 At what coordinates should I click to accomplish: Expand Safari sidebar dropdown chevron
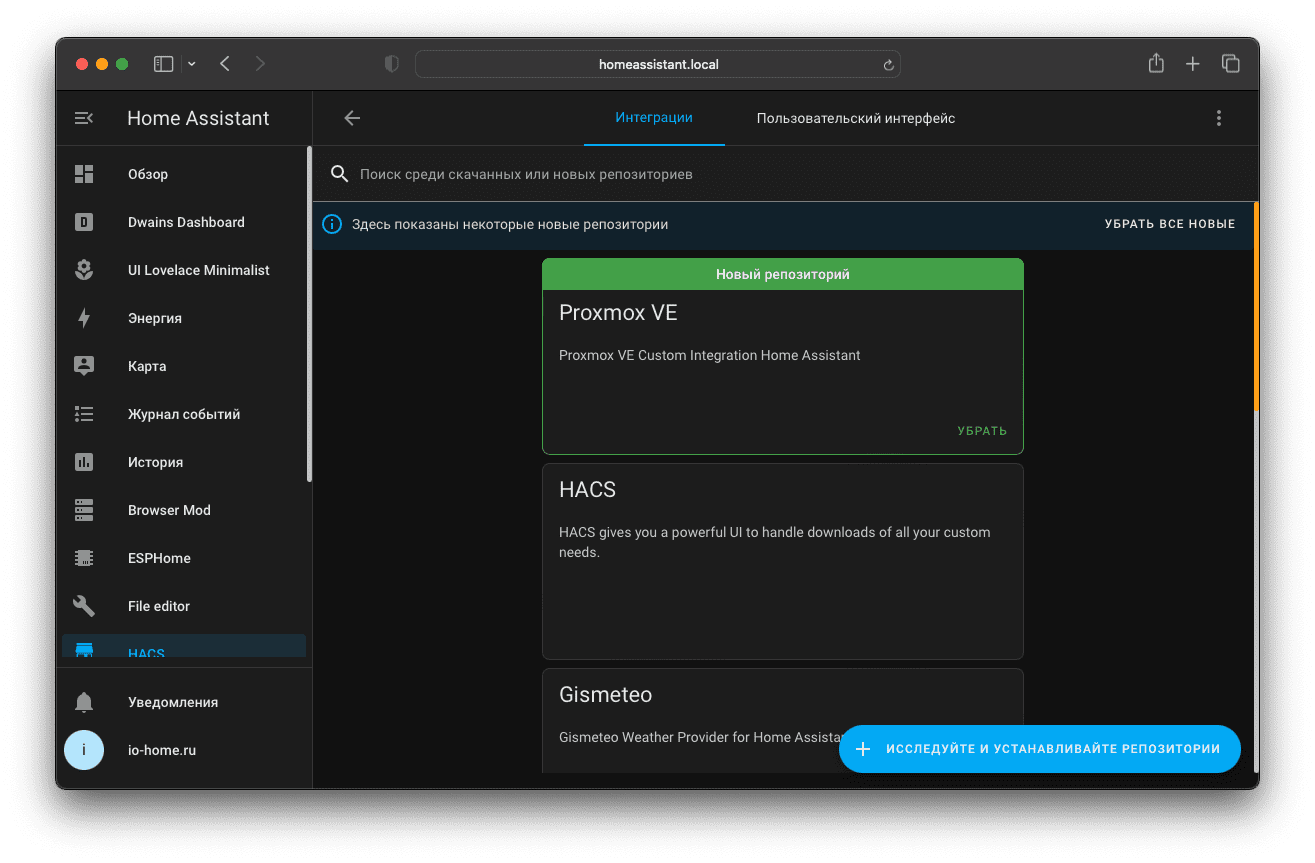(x=192, y=64)
